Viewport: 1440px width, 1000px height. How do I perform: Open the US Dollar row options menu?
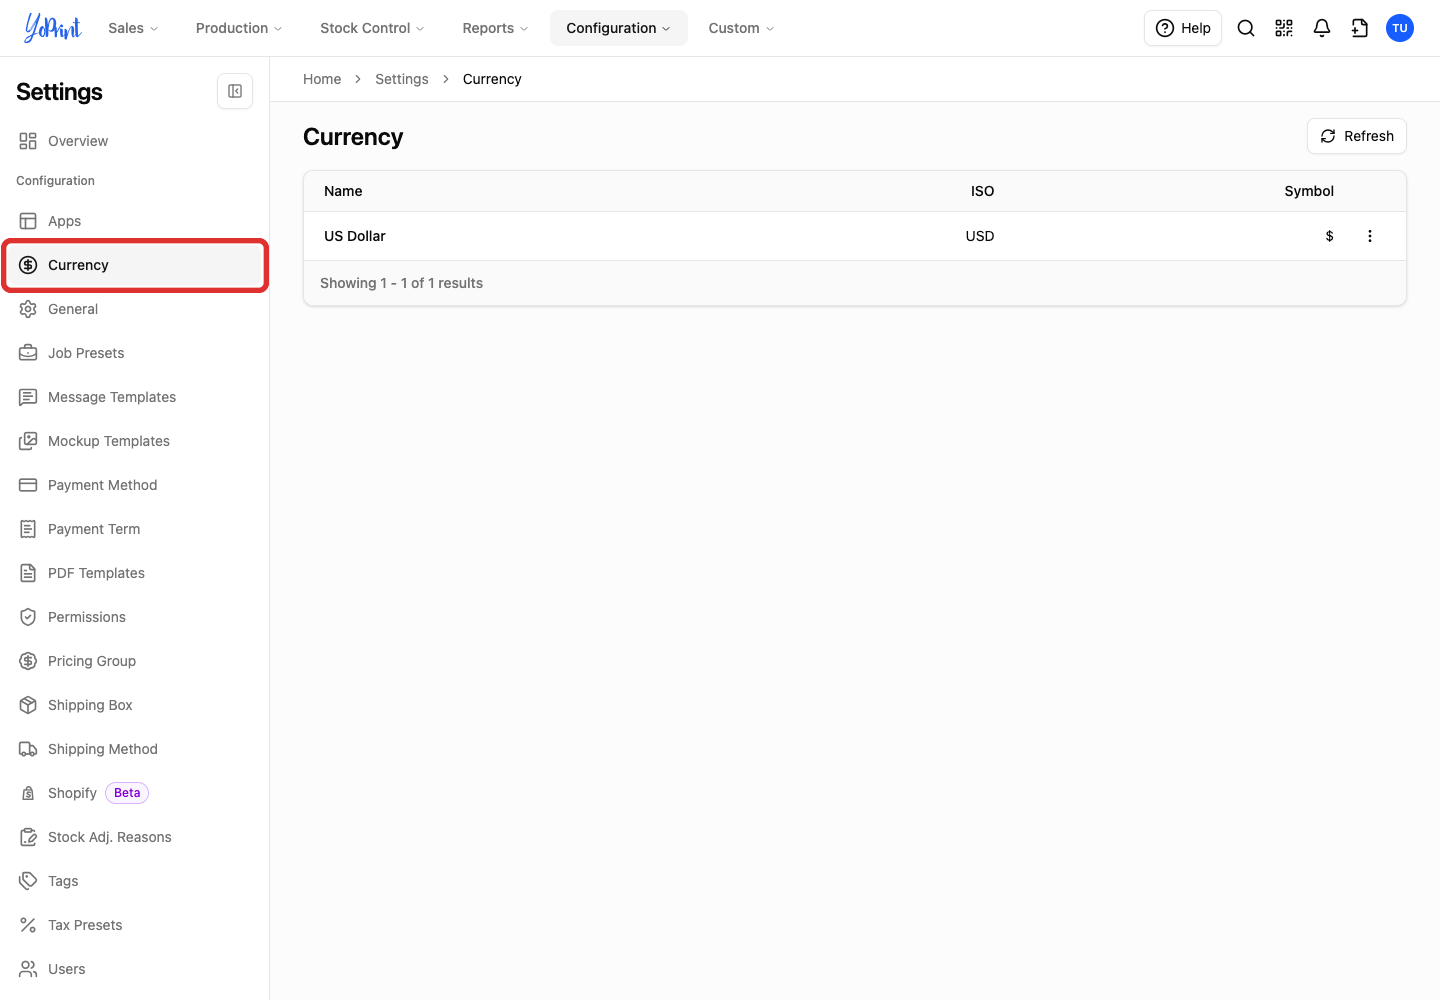pyautogui.click(x=1370, y=236)
